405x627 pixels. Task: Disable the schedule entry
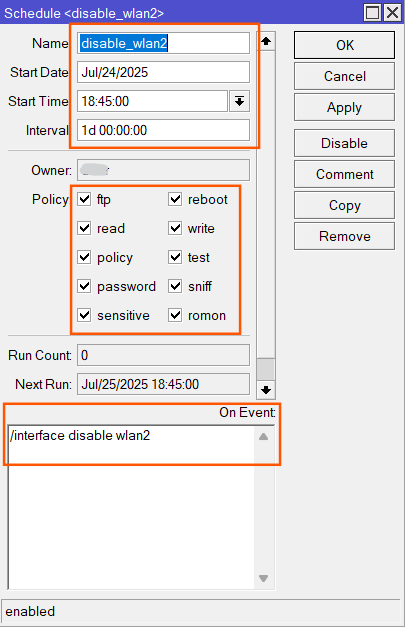(x=344, y=143)
